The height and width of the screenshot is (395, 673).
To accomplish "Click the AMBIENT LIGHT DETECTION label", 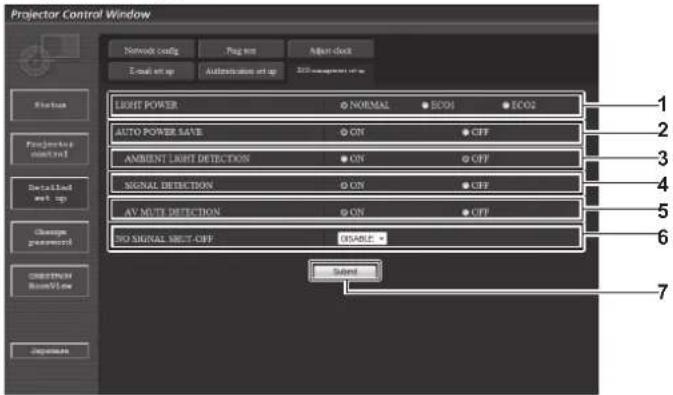I will click(187, 158).
